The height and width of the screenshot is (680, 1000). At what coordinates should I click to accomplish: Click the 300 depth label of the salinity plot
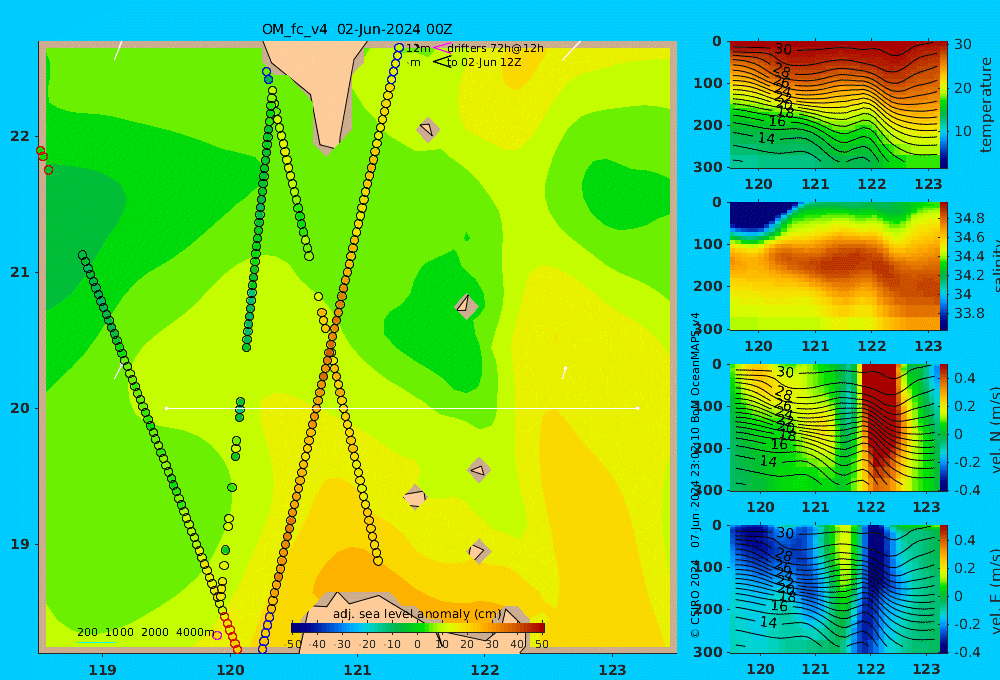click(708, 328)
